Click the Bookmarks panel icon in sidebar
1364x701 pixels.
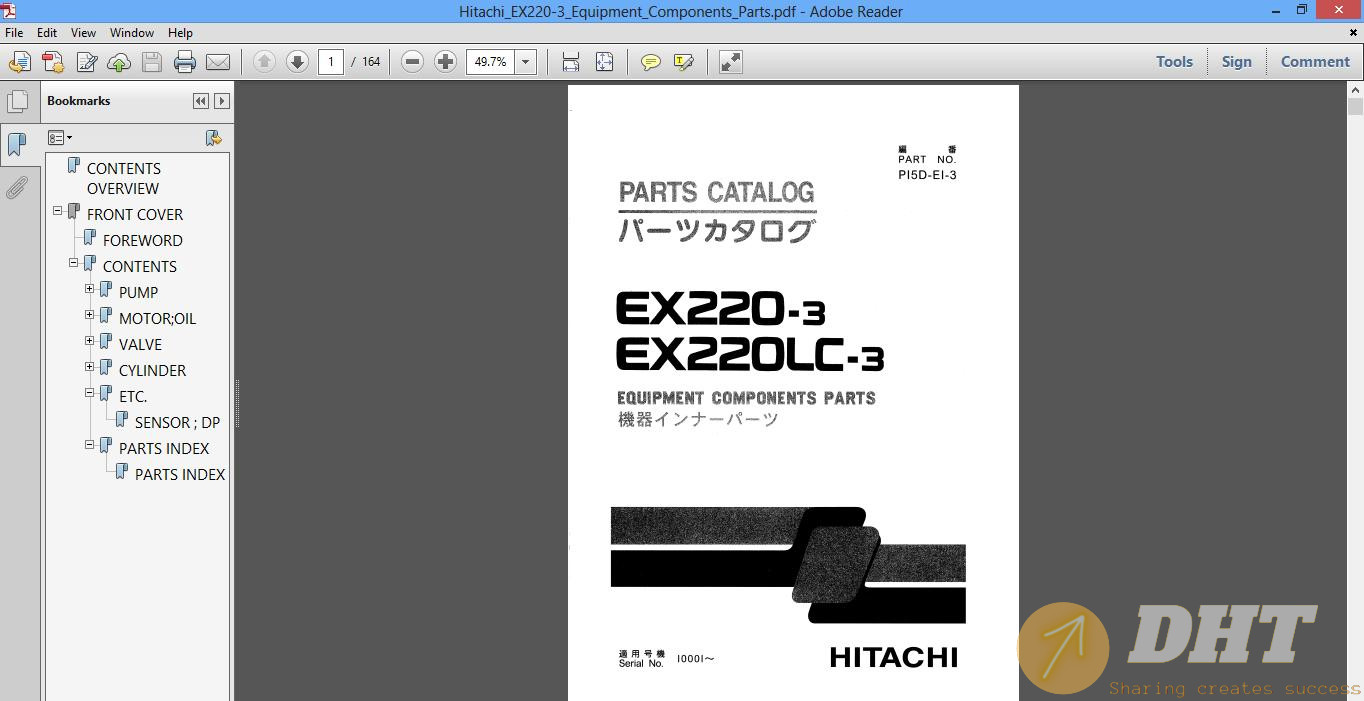tap(17, 144)
